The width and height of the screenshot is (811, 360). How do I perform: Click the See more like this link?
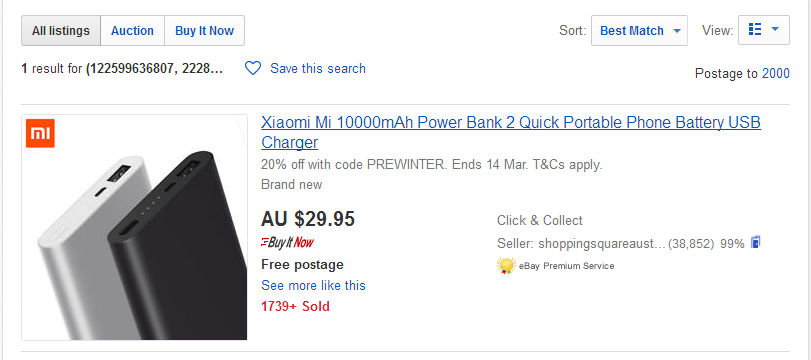(313, 286)
